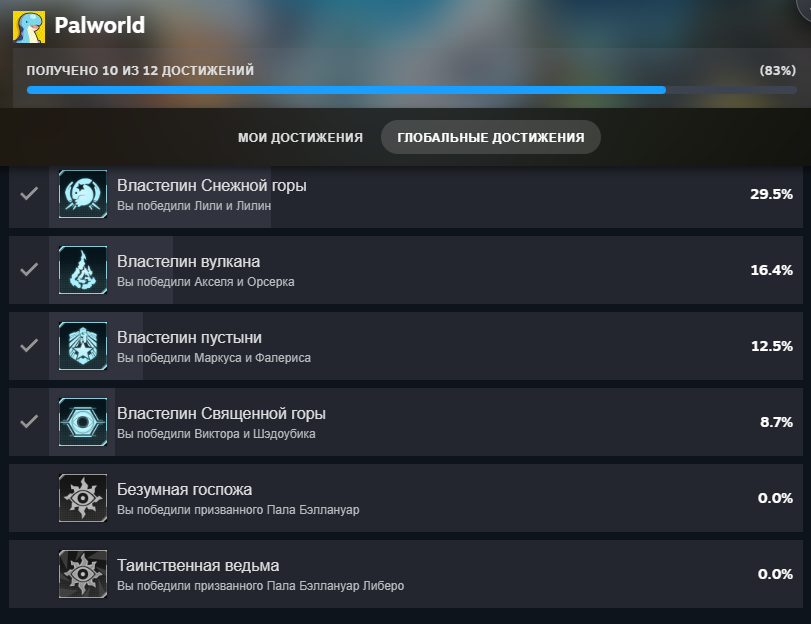Select the title Властелин вулкана
Image resolution: width=811 pixels, height=624 pixels.
point(188,261)
